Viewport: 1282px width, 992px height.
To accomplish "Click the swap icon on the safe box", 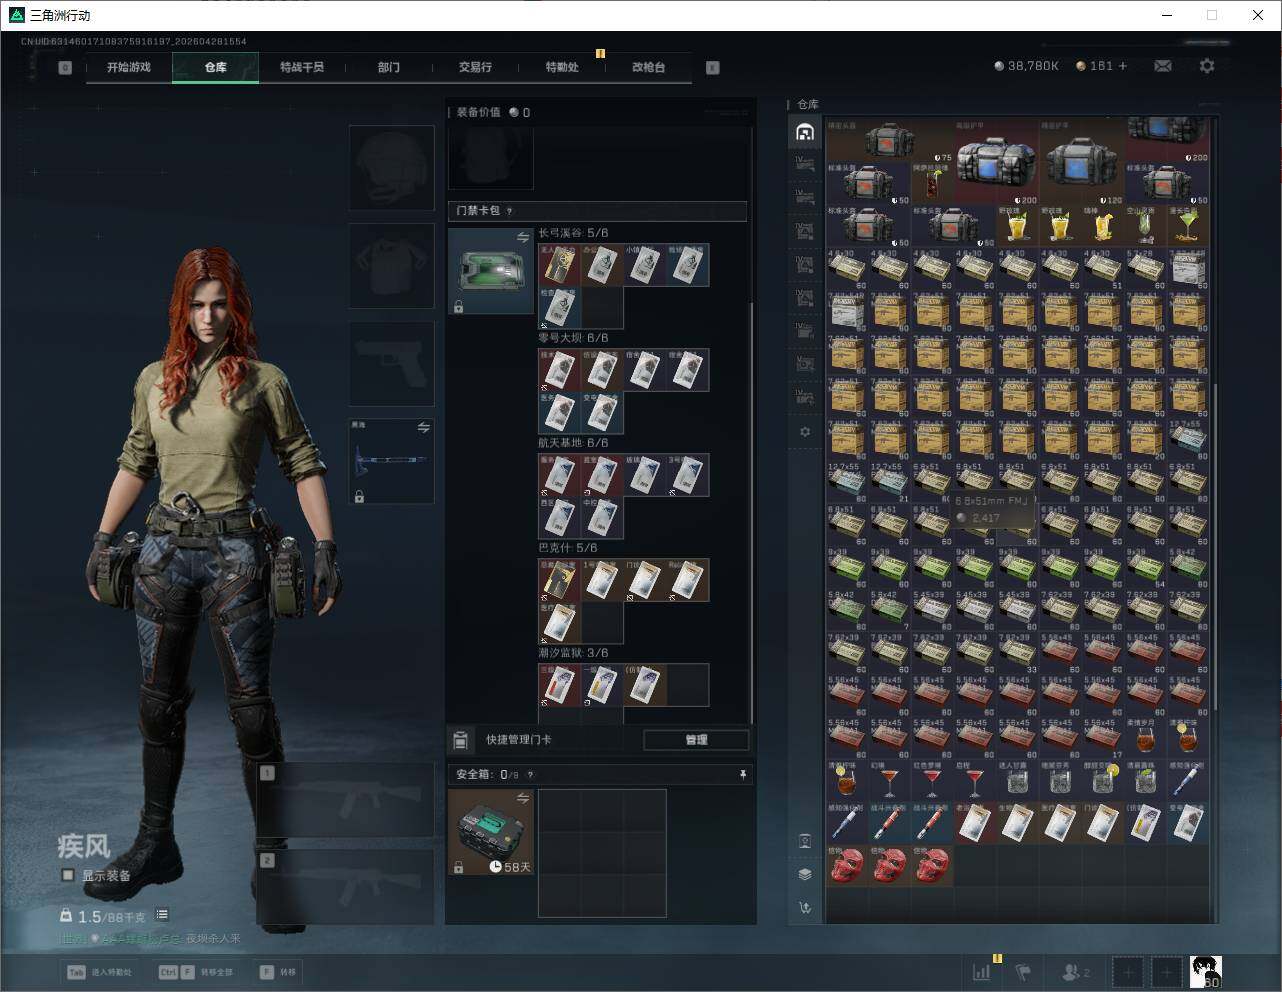I will [x=523, y=798].
